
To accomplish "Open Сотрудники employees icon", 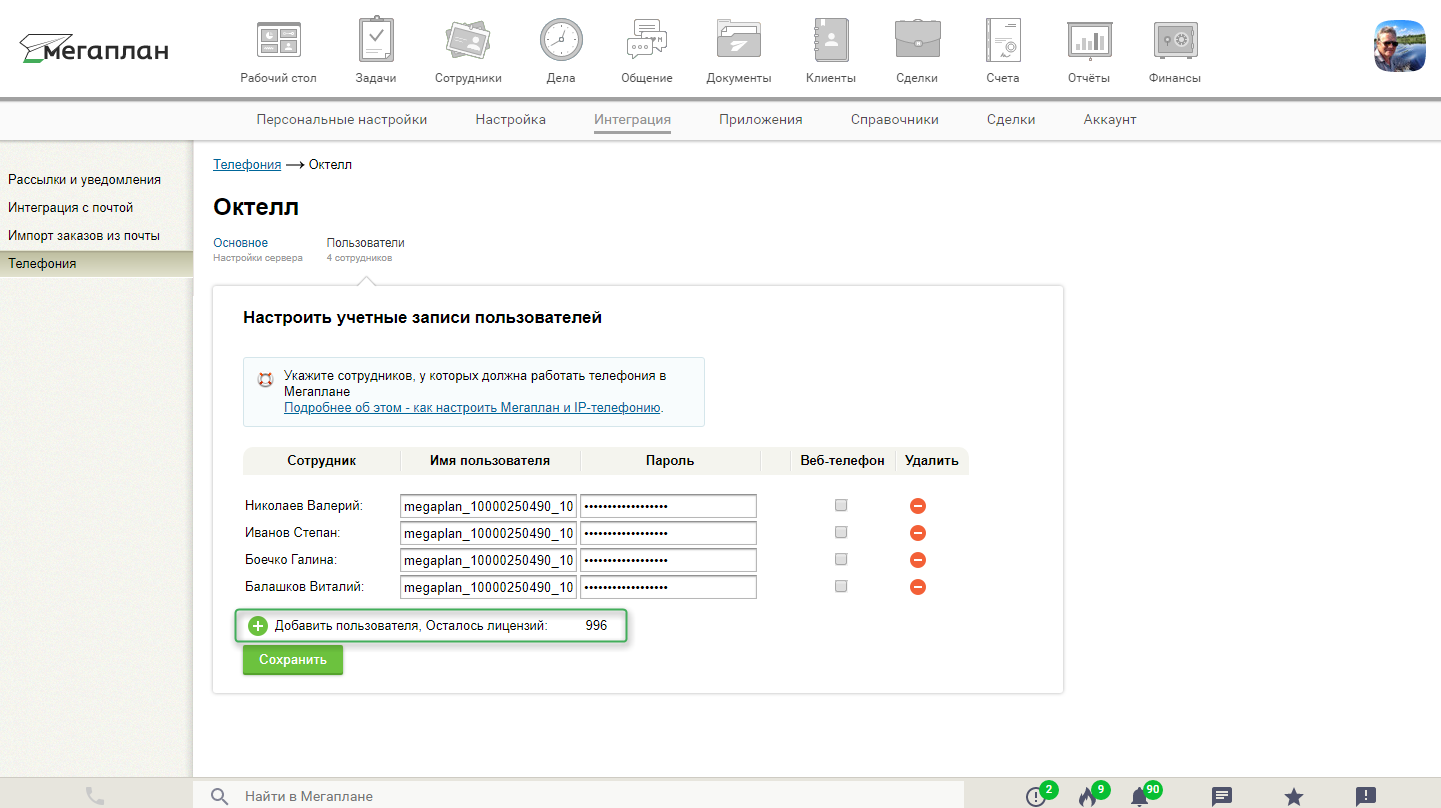I will click(468, 41).
